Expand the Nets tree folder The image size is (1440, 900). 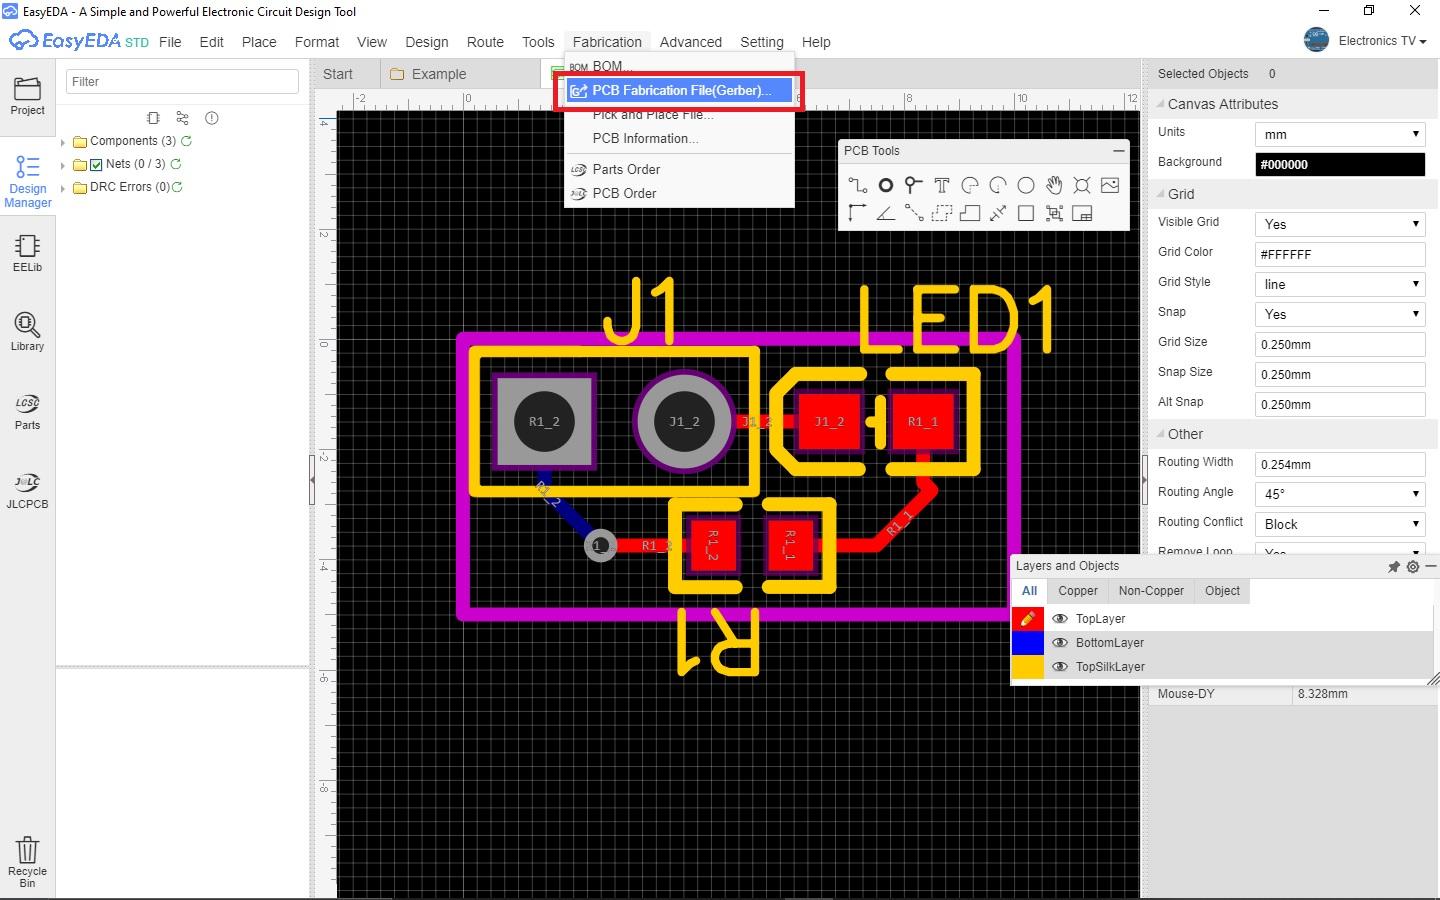[63, 165]
